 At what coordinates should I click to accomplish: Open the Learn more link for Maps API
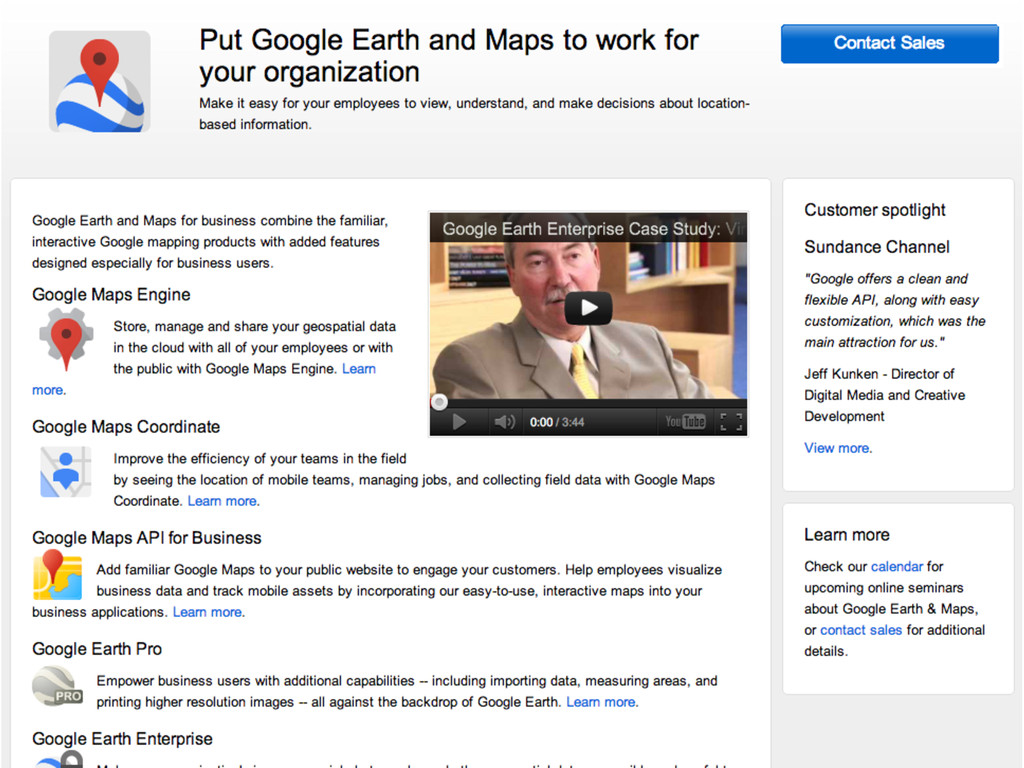pyautogui.click(x=208, y=612)
